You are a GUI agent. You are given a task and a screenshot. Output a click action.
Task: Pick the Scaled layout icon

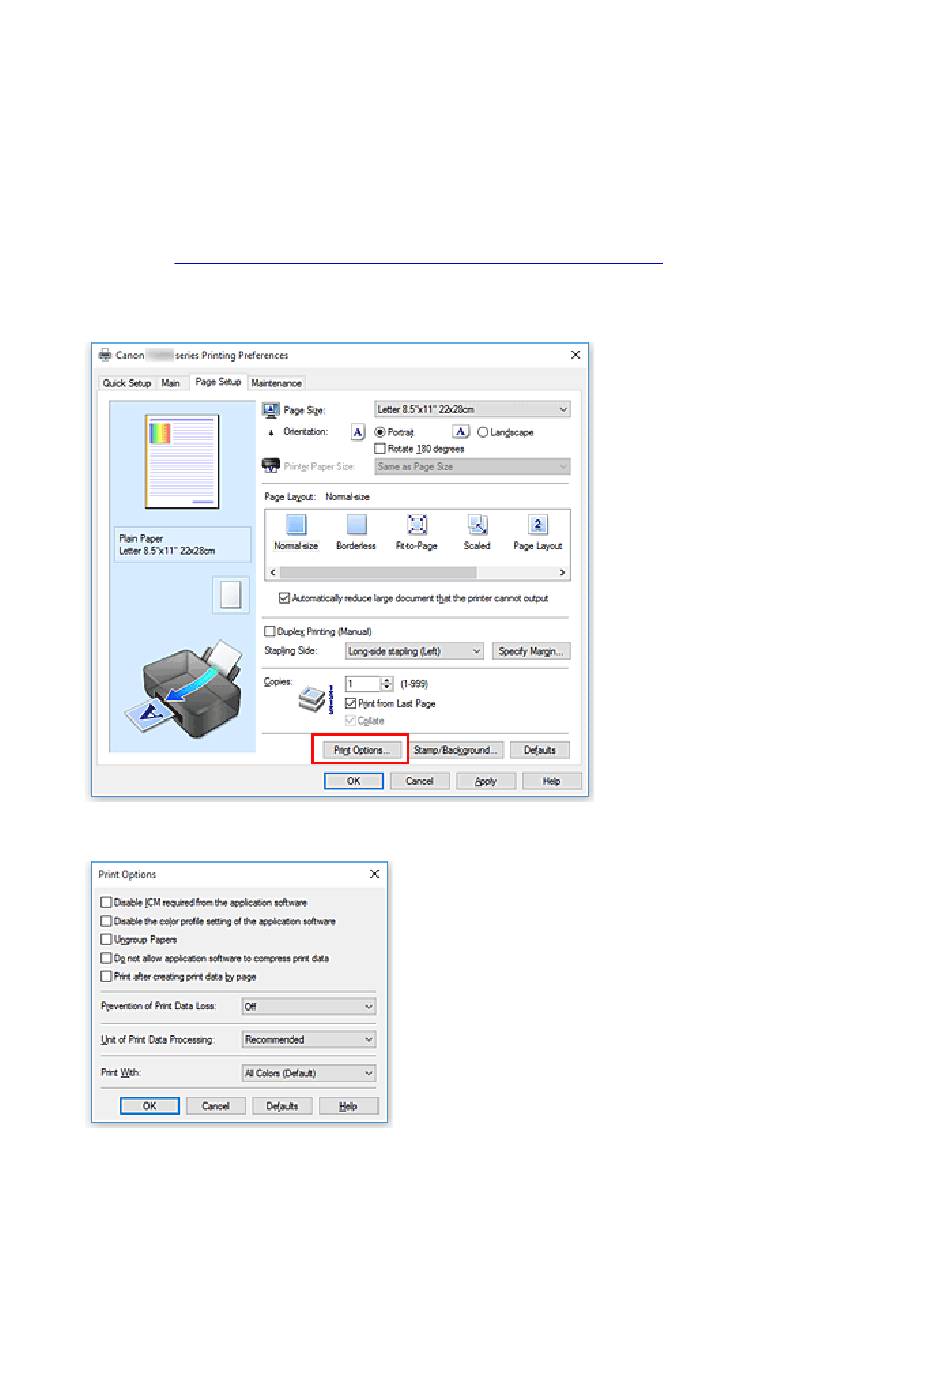(x=477, y=525)
